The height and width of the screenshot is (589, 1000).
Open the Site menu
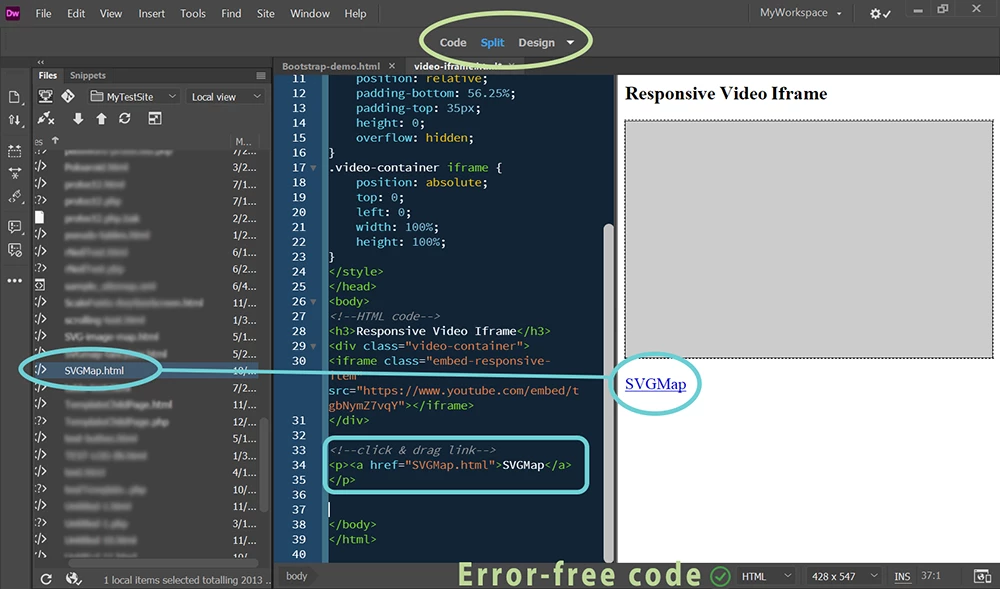pos(265,13)
